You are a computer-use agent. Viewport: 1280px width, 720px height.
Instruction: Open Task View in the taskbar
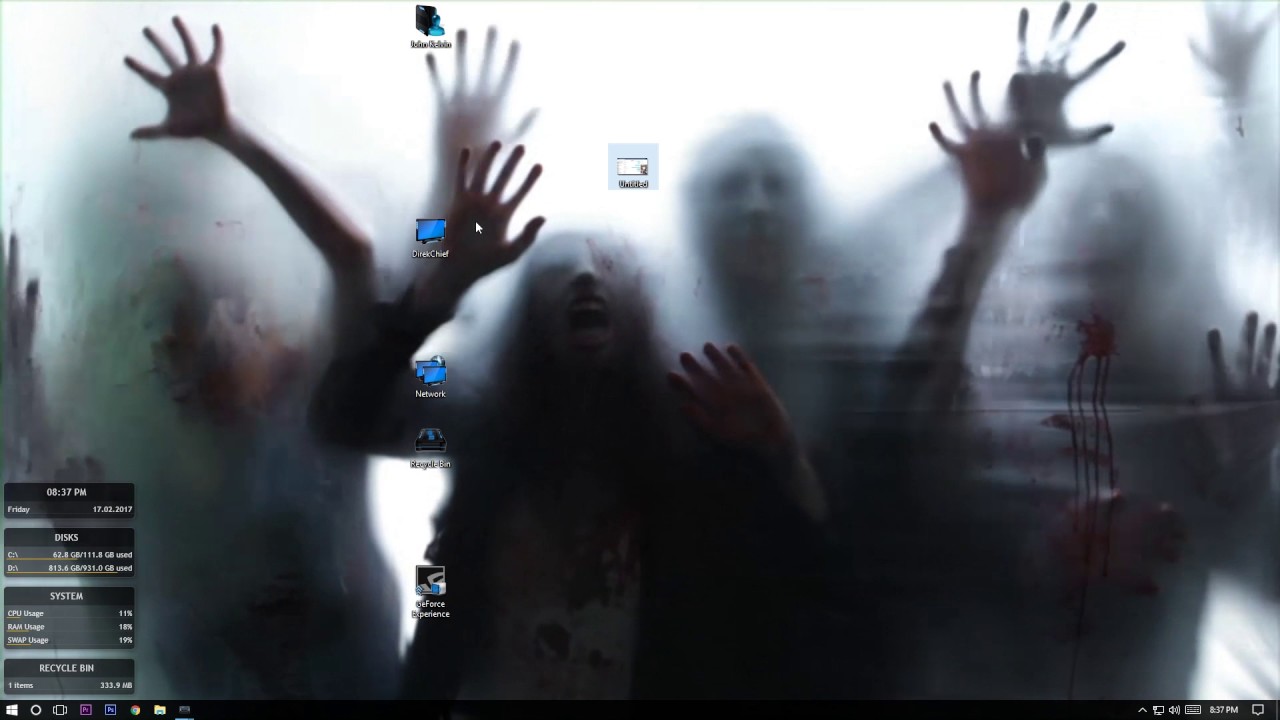[60, 710]
